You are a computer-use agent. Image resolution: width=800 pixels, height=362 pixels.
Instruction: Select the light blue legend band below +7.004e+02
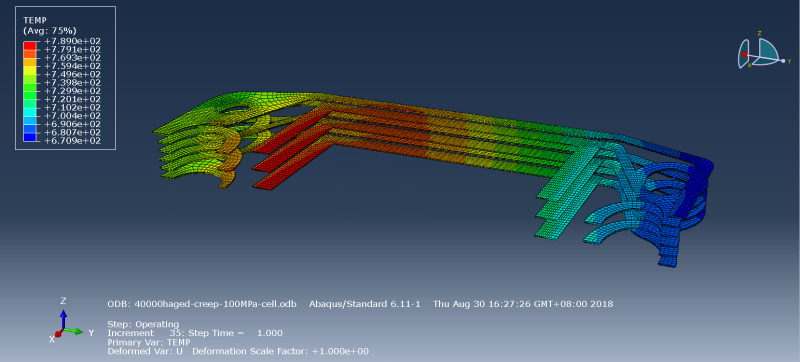30,120
